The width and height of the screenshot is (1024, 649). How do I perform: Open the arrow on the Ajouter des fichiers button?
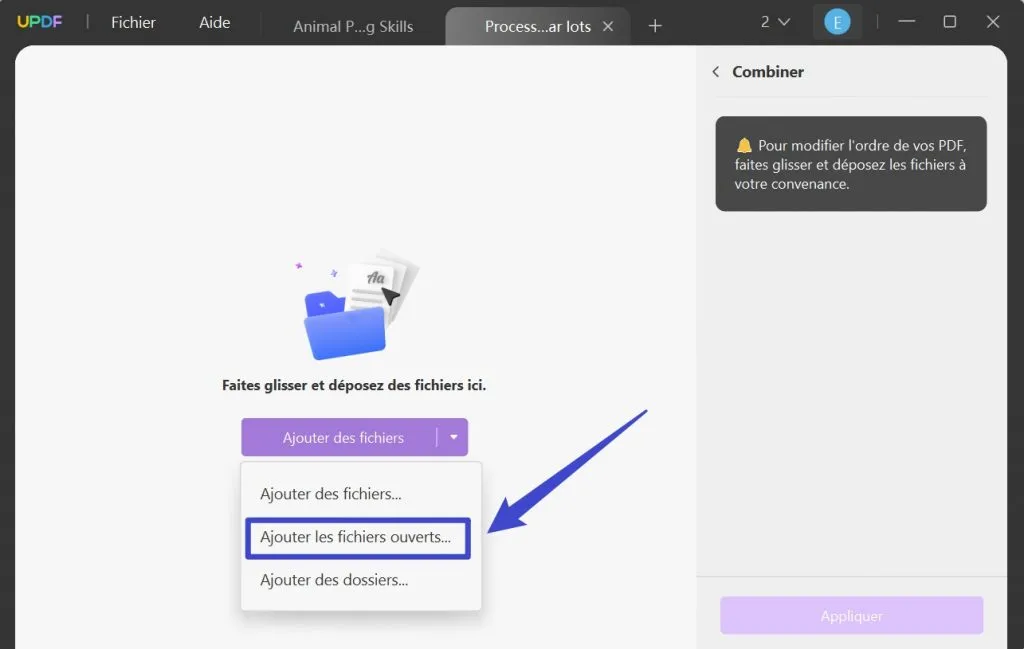click(454, 437)
